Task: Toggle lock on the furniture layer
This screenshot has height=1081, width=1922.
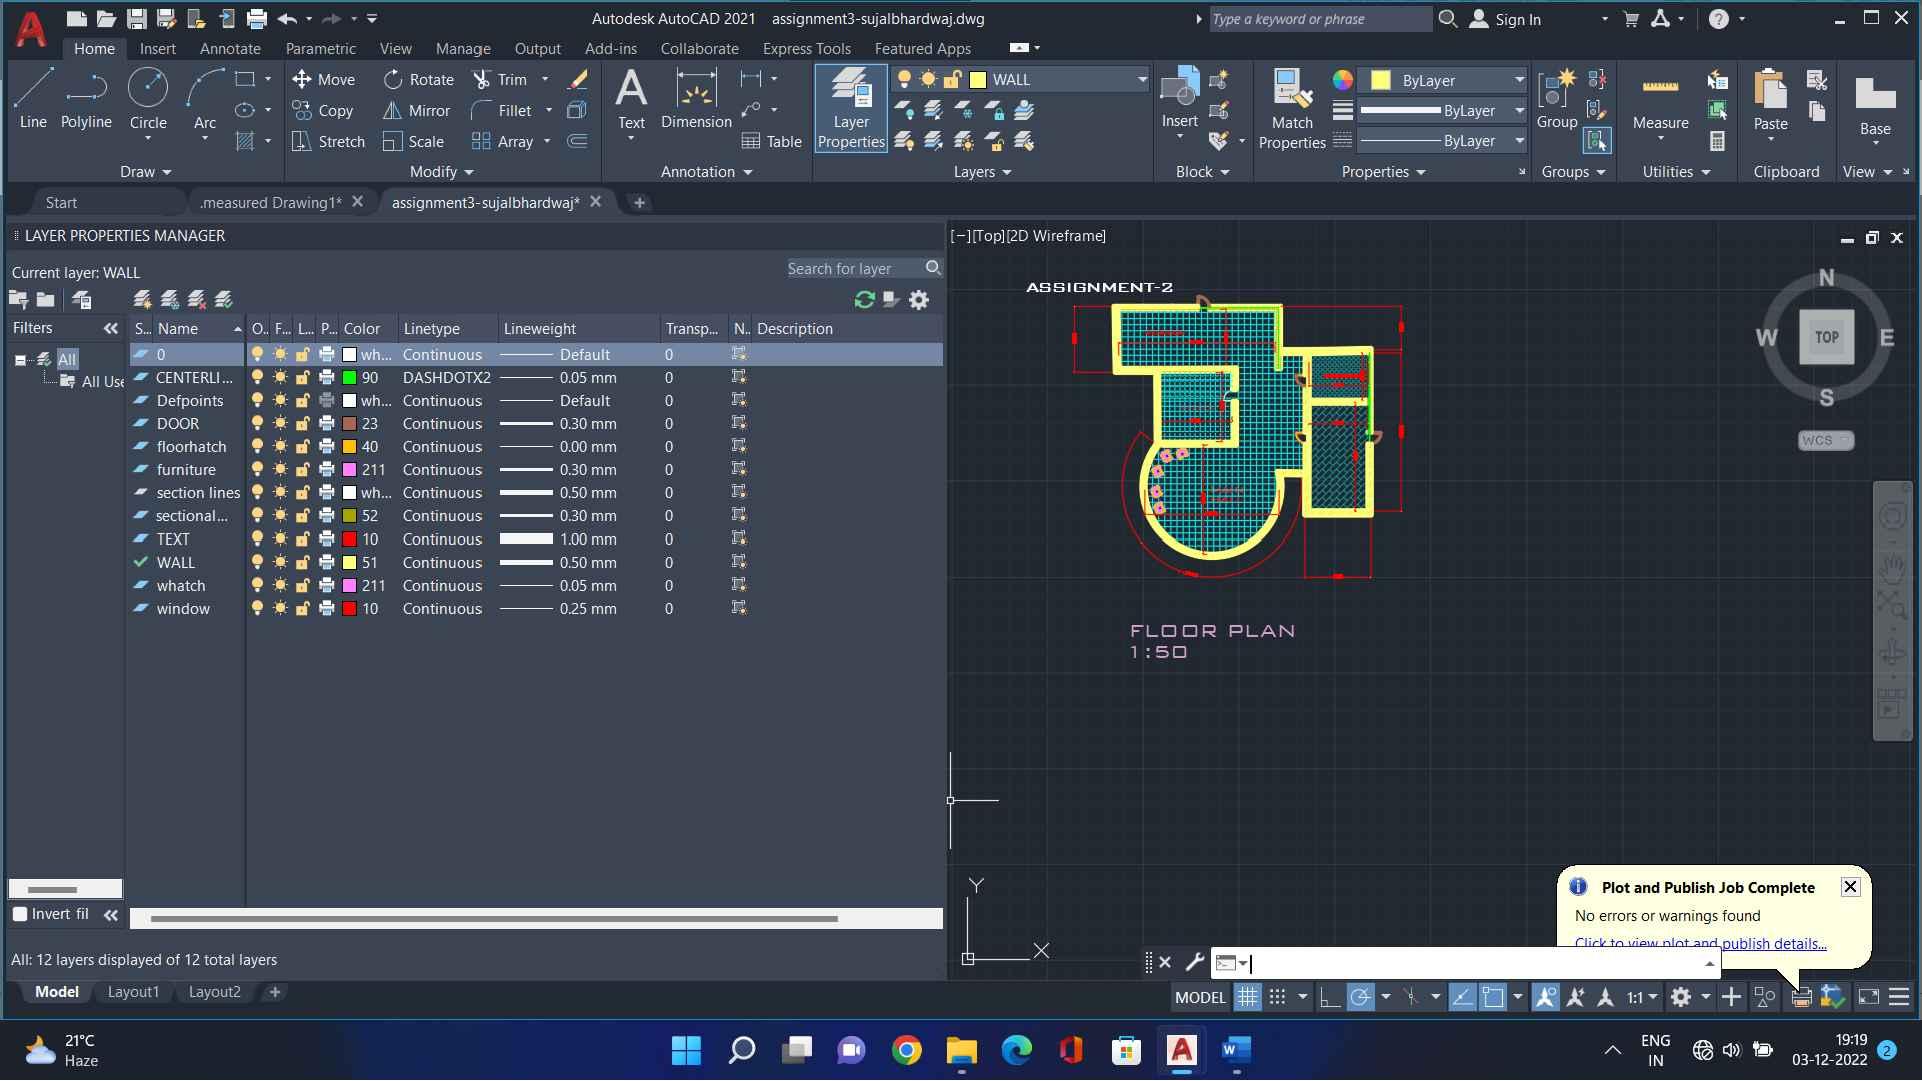Action: pyautogui.click(x=302, y=470)
